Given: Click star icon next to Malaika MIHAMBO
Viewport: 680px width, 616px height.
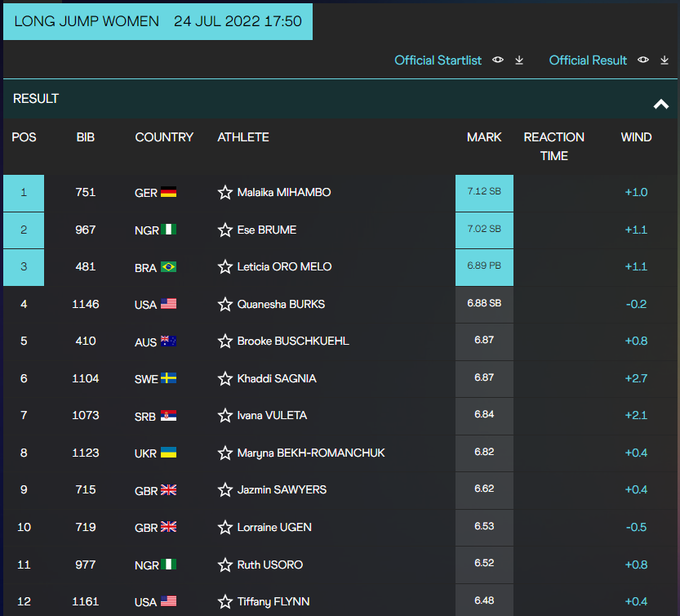Looking at the screenshot, I should pyautogui.click(x=225, y=193).
